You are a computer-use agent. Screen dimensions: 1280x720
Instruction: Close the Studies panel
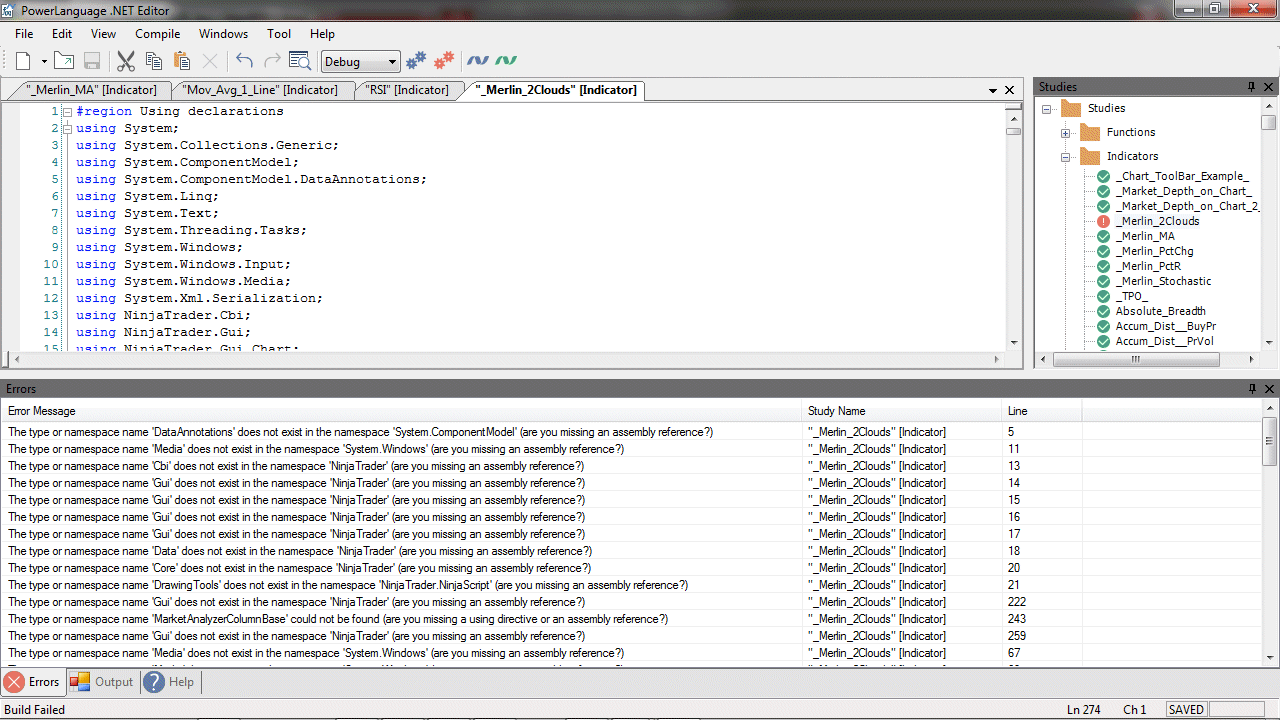point(1269,87)
